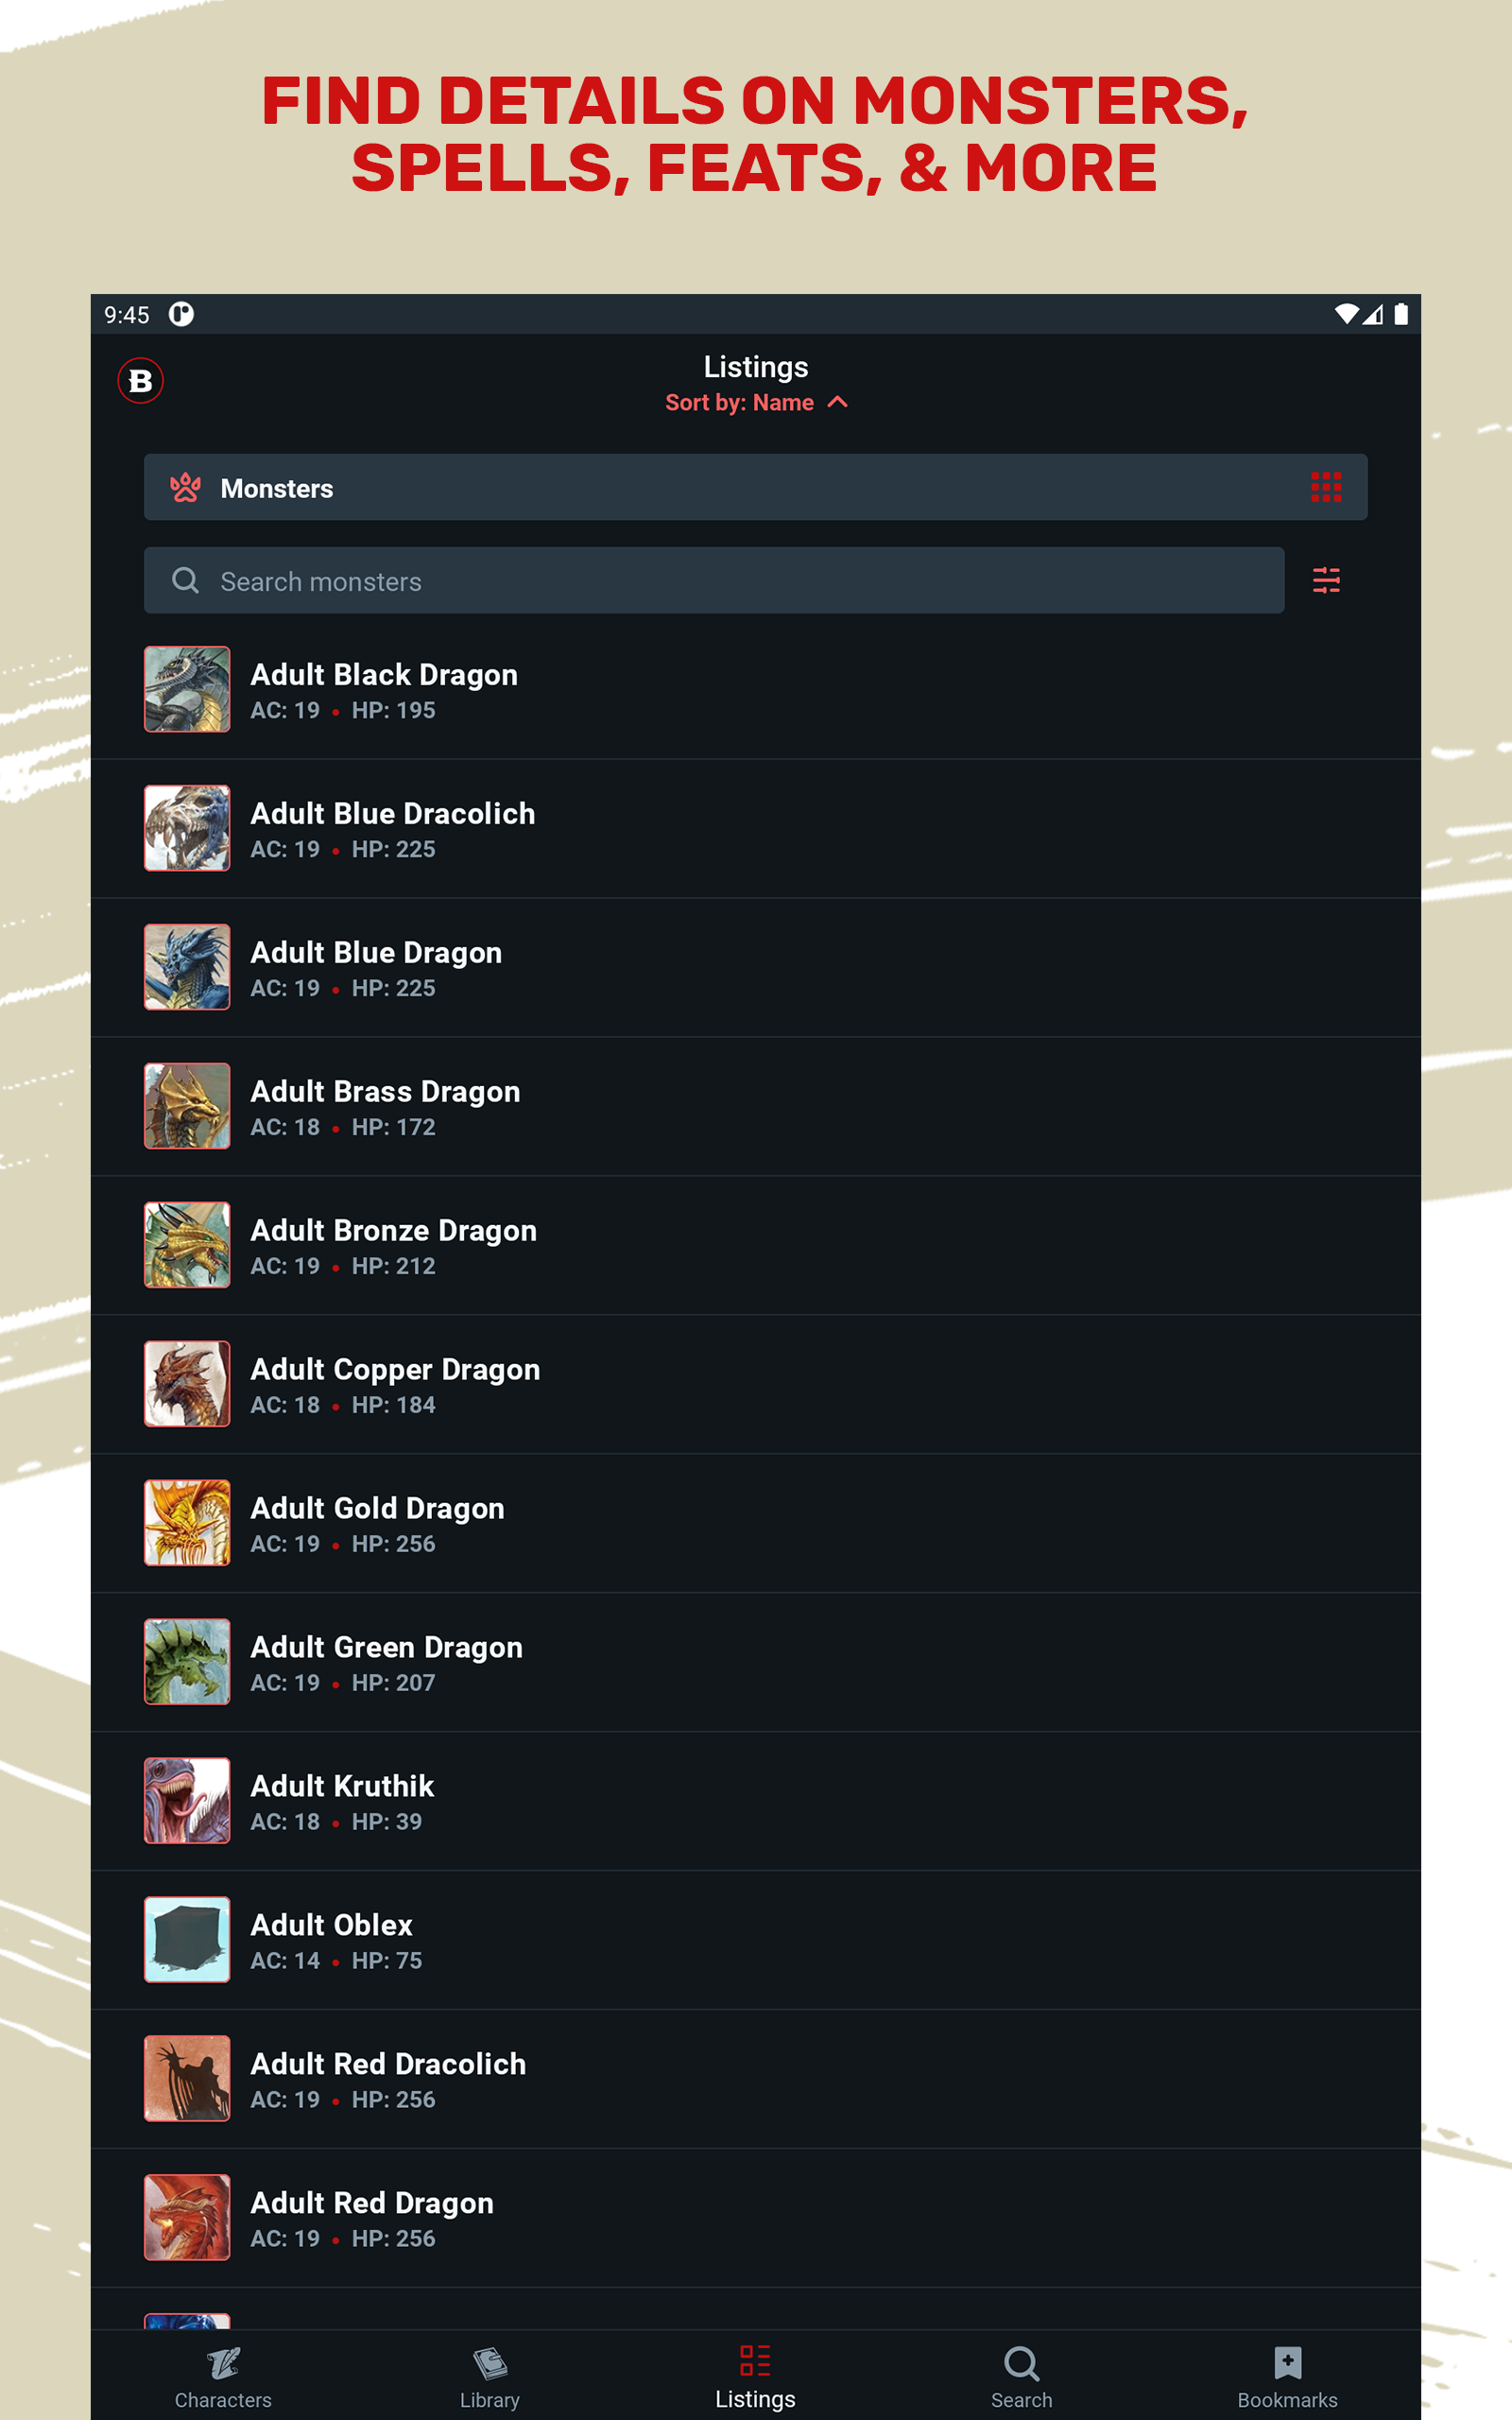Switch to the Search tab
1512x2420 pixels.
click(x=1022, y=2378)
